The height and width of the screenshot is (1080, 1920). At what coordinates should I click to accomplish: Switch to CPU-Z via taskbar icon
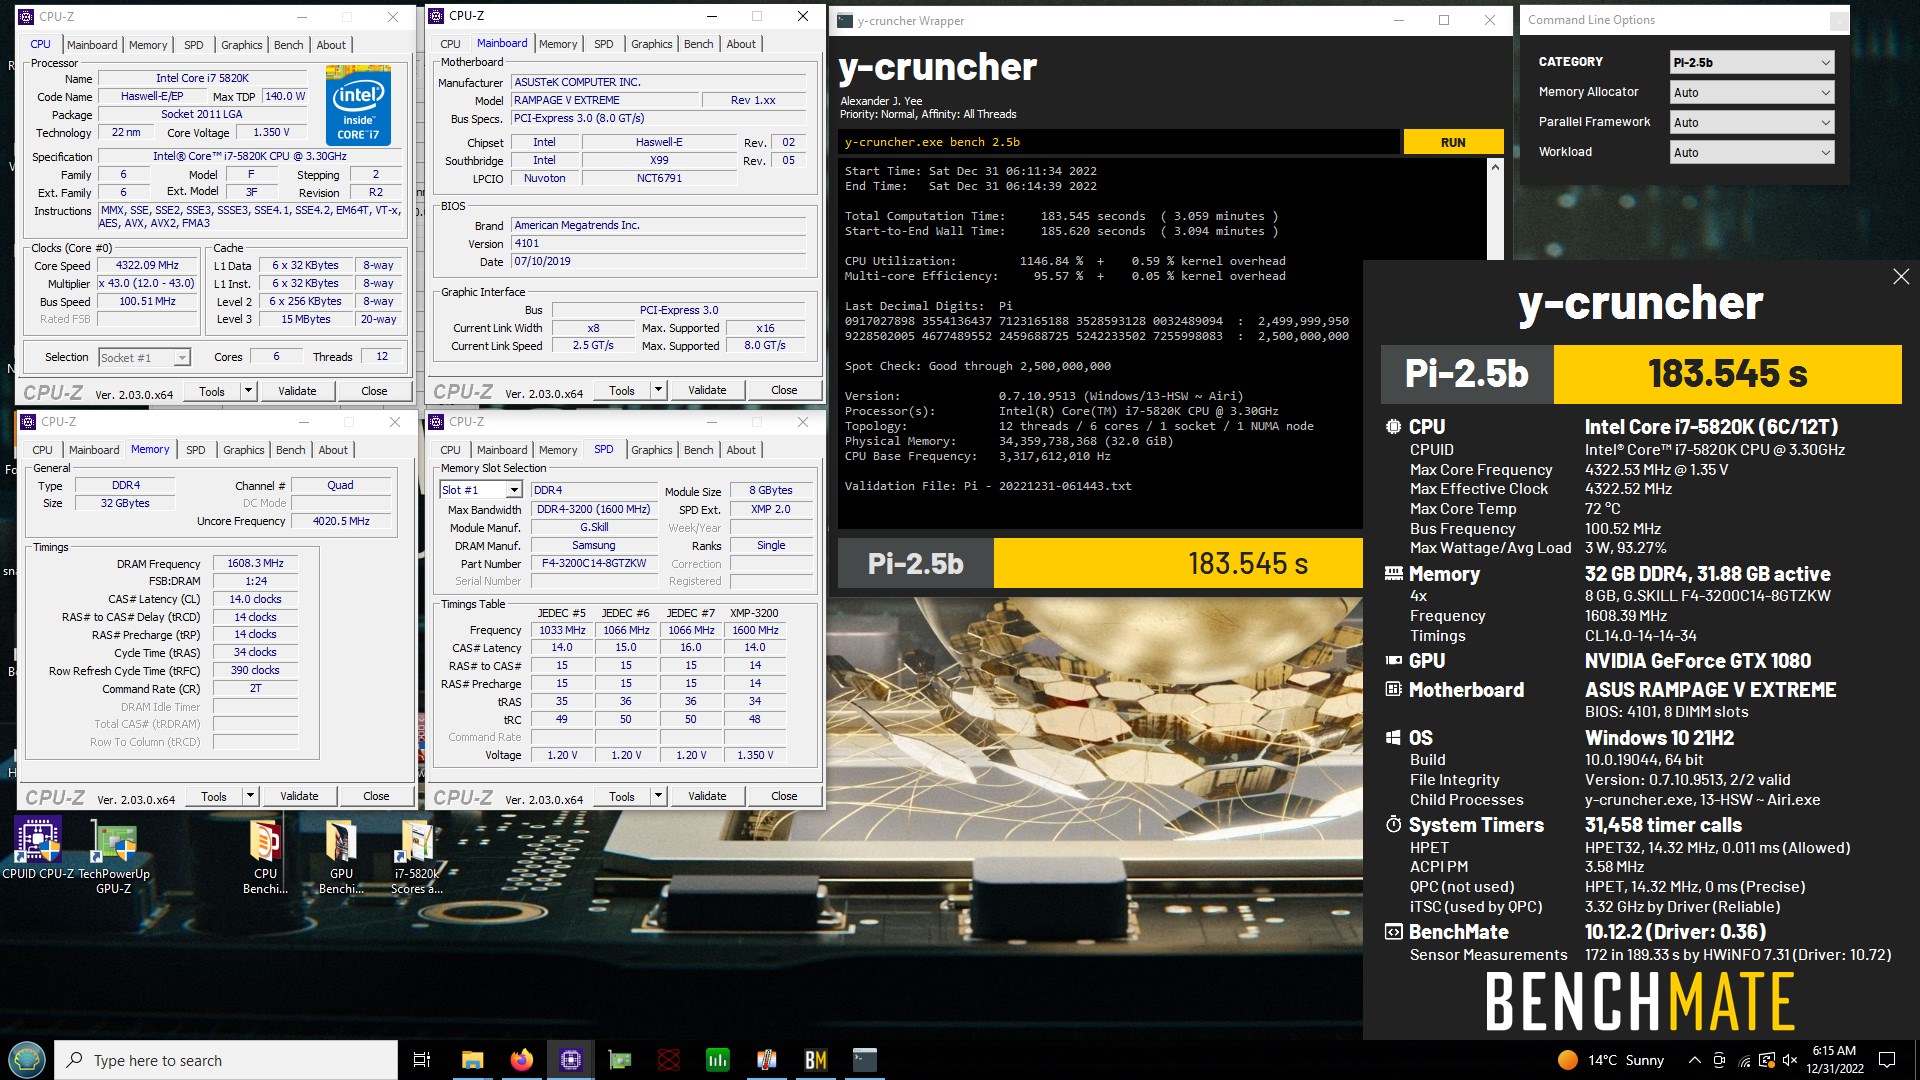pyautogui.click(x=570, y=1060)
